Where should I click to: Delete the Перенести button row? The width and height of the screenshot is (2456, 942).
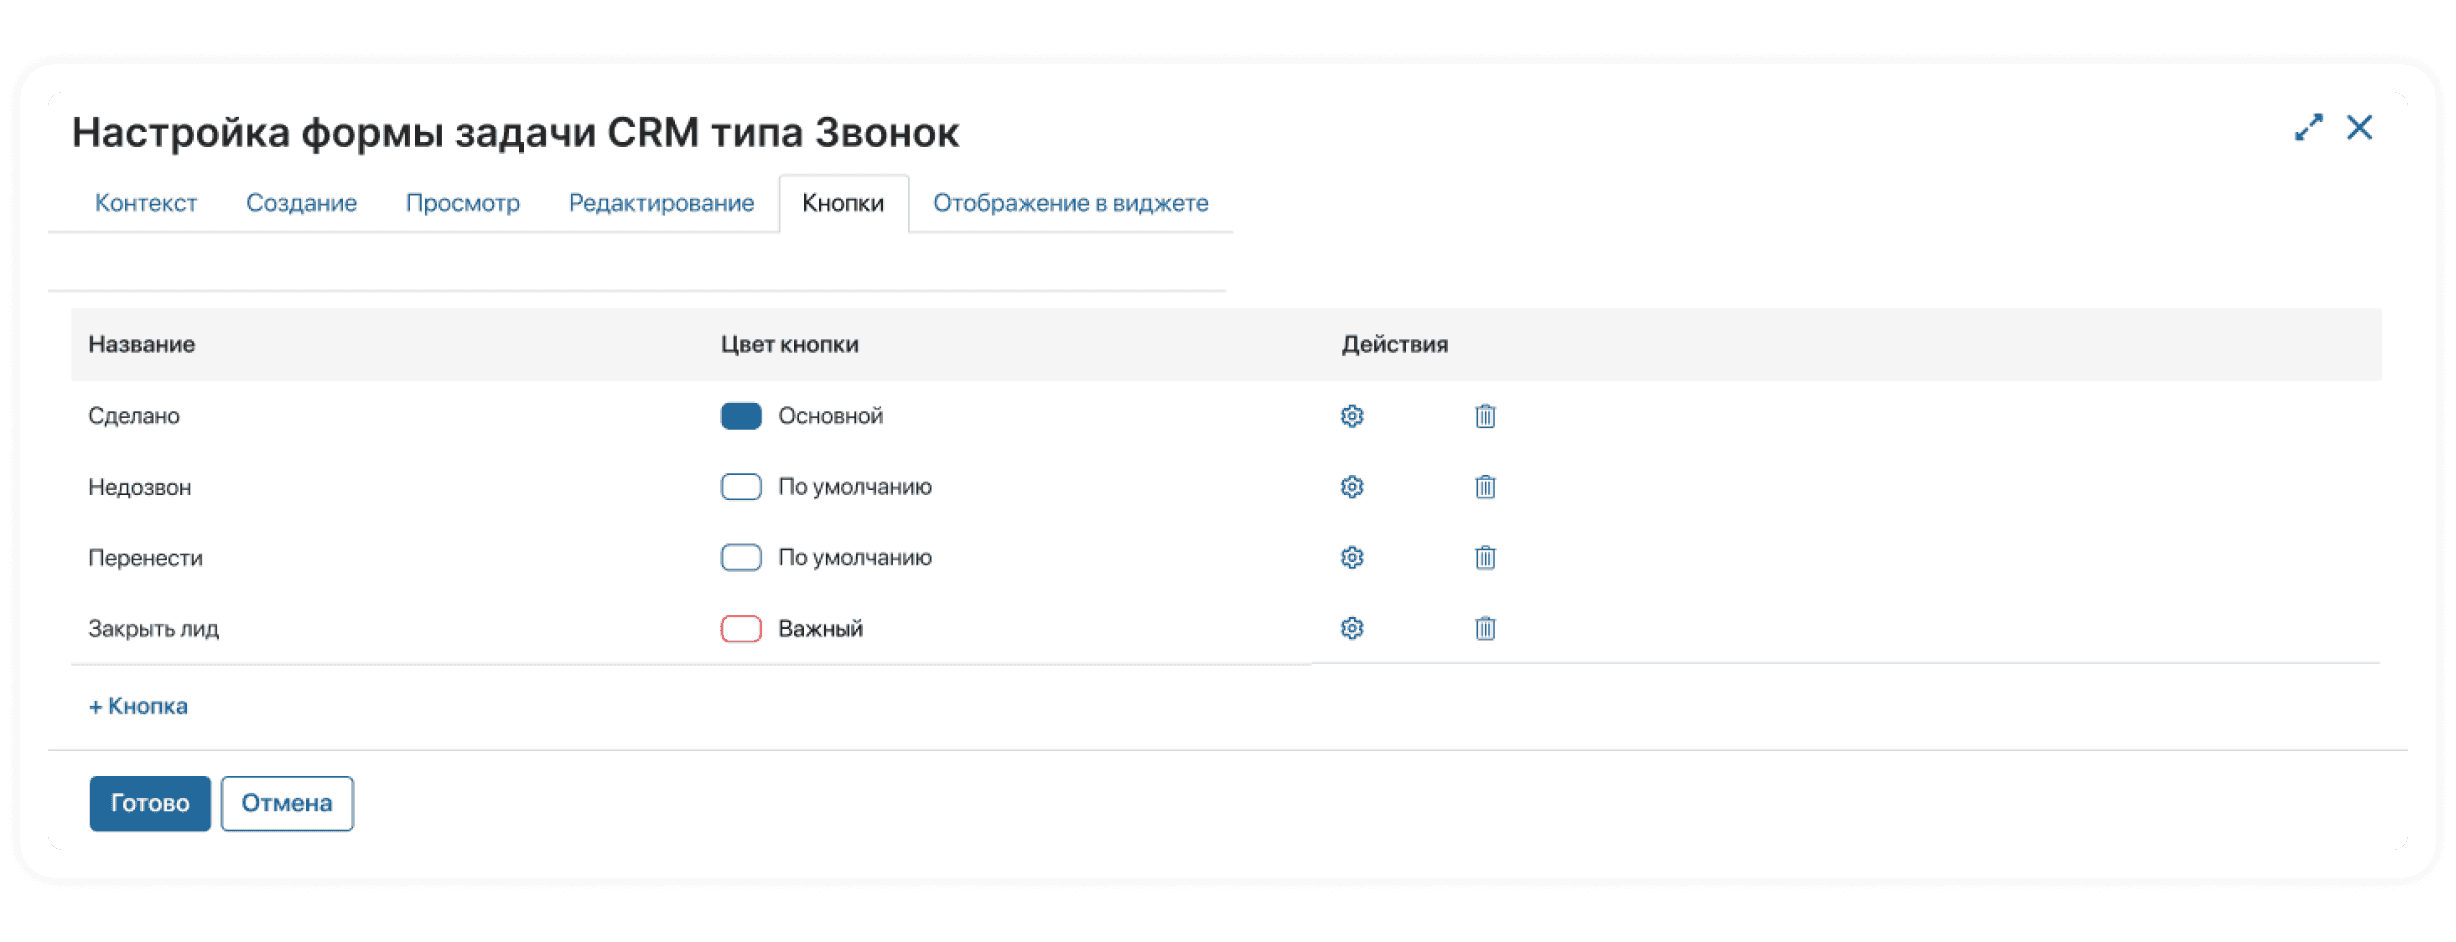click(x=1485, y=558)
